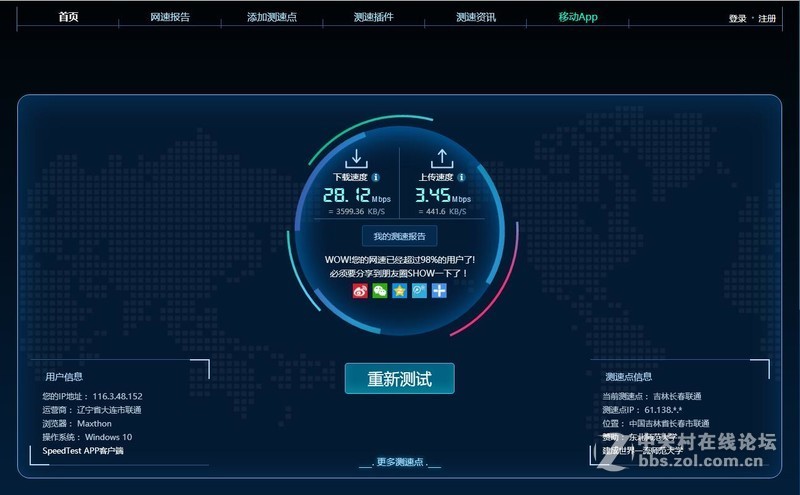Click the 注册 link
This screenshot has height=495, width=800.
click(767, 18)
